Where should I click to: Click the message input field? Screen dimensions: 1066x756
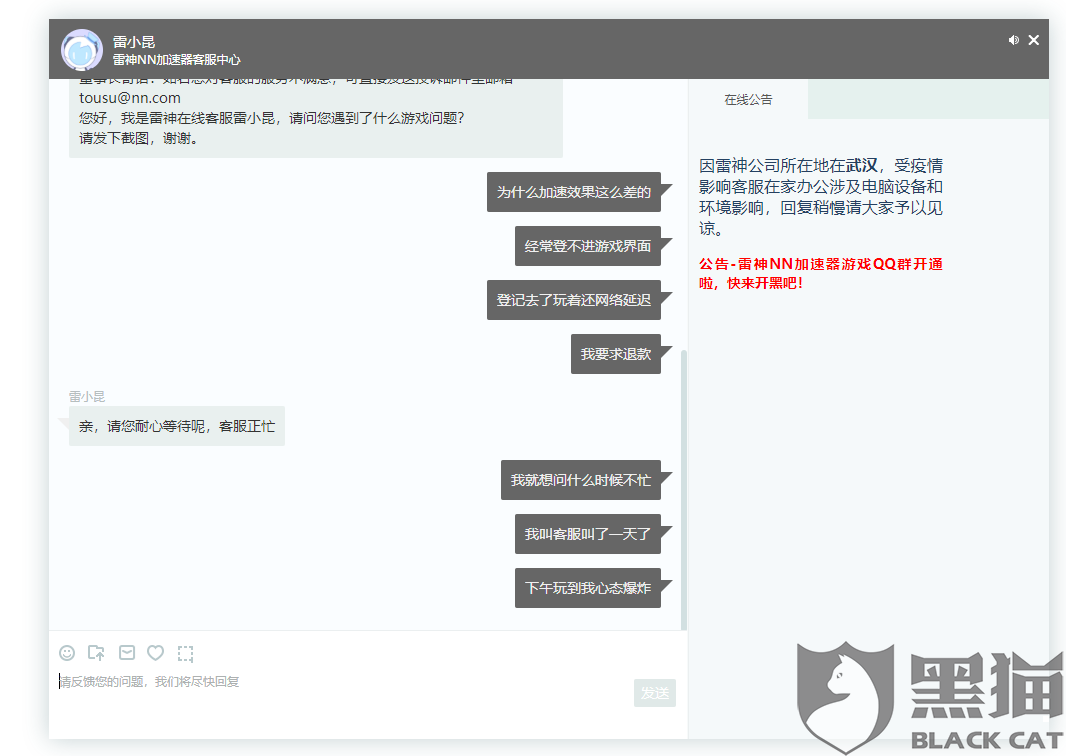300,681
